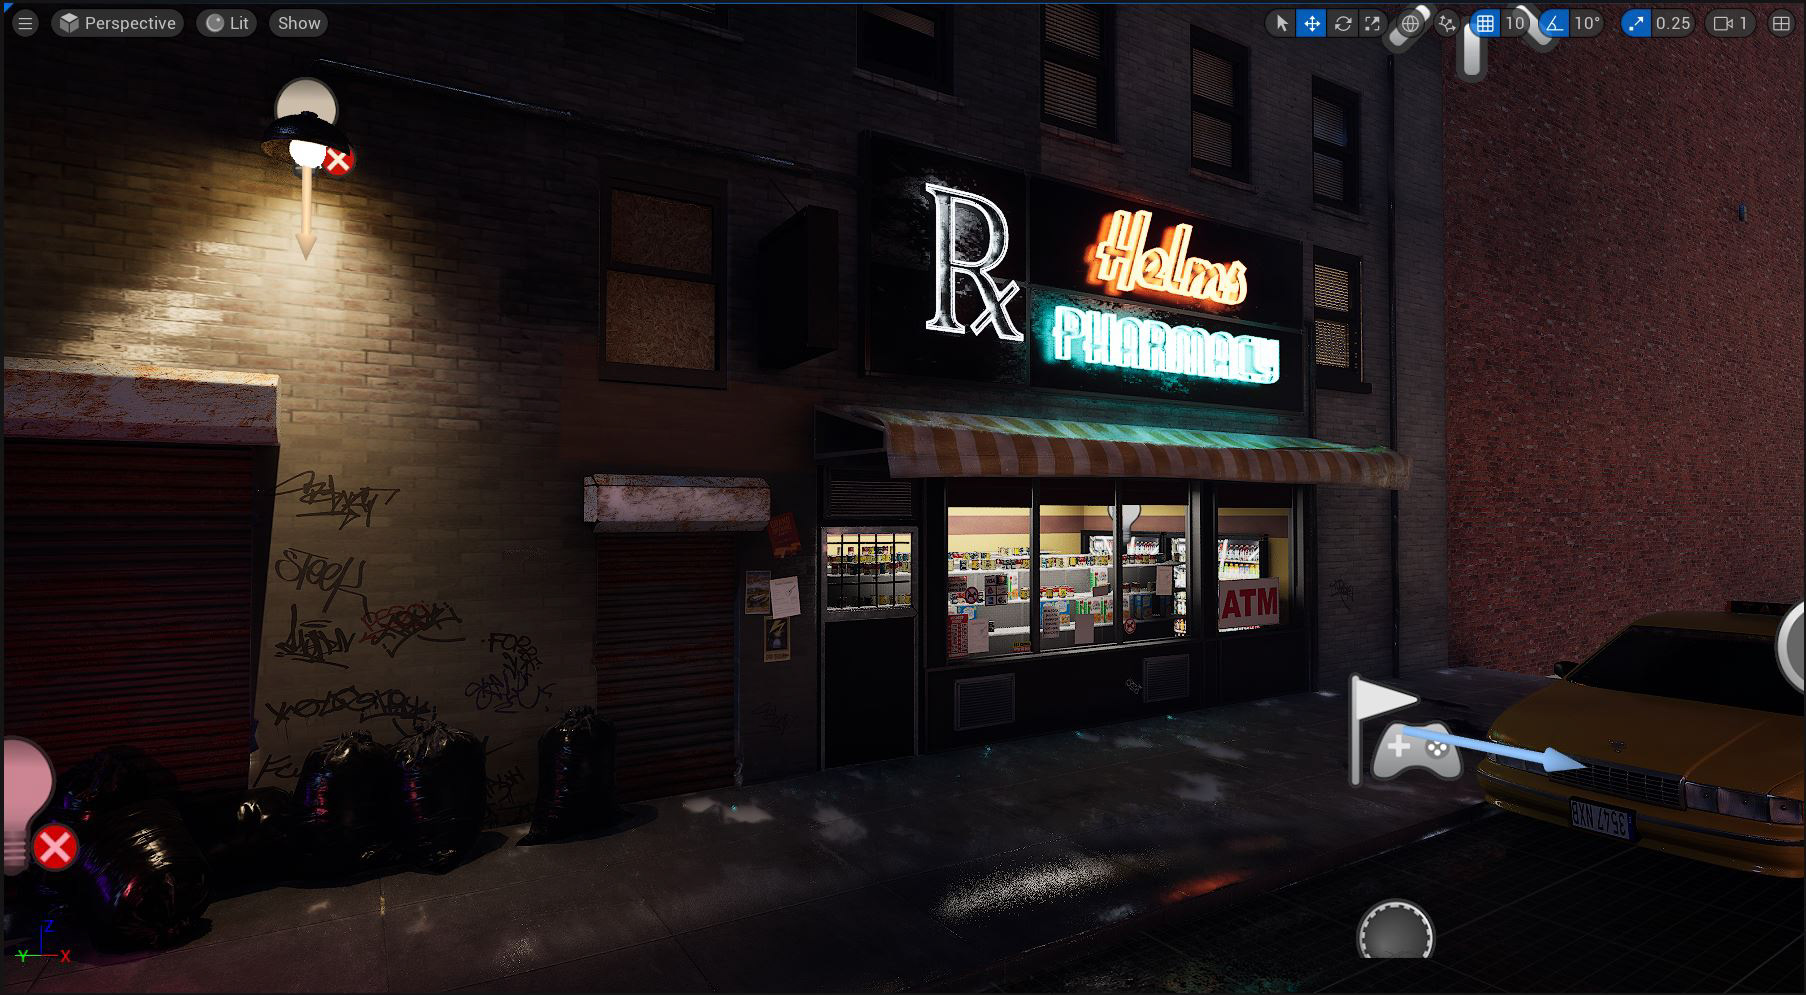
Task: Toggle rotation angle snapping
Action: [x=1554, y=23]
